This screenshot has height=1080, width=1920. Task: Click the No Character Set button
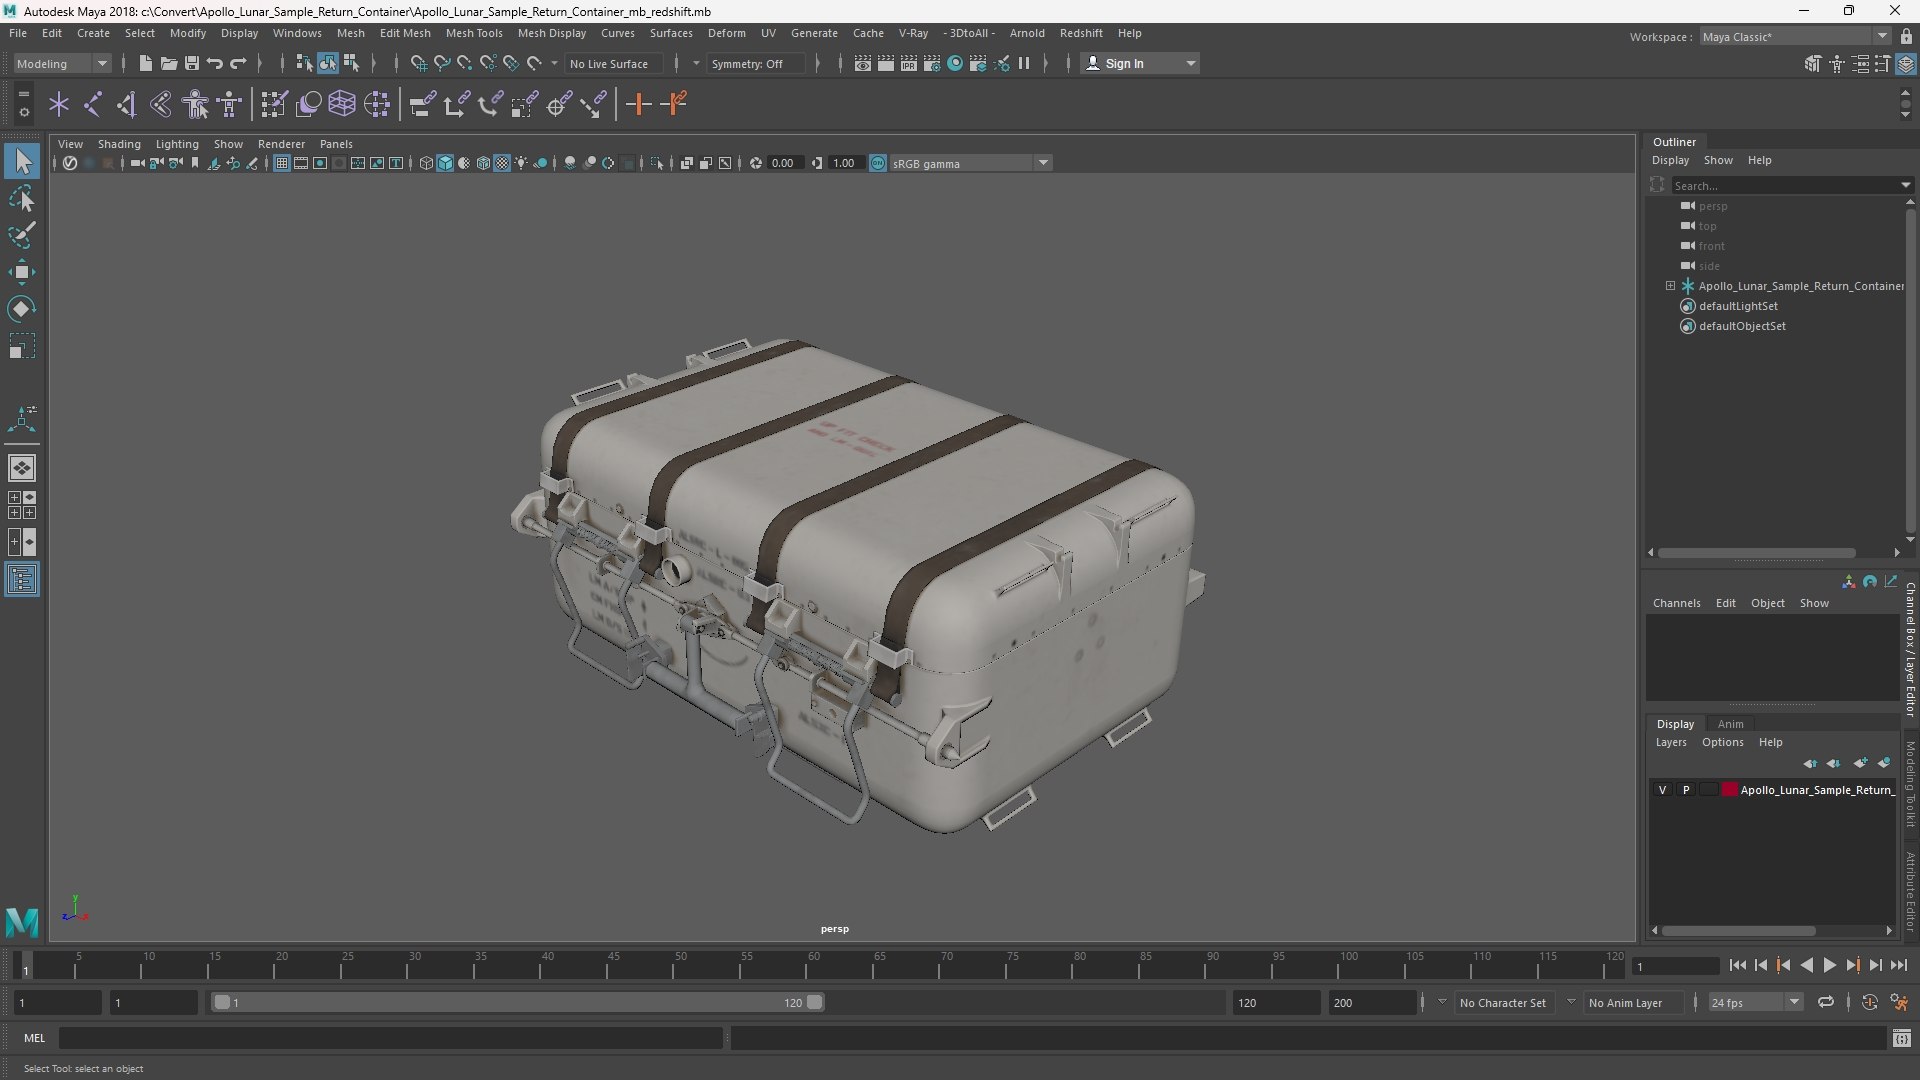[1502, 1002]
